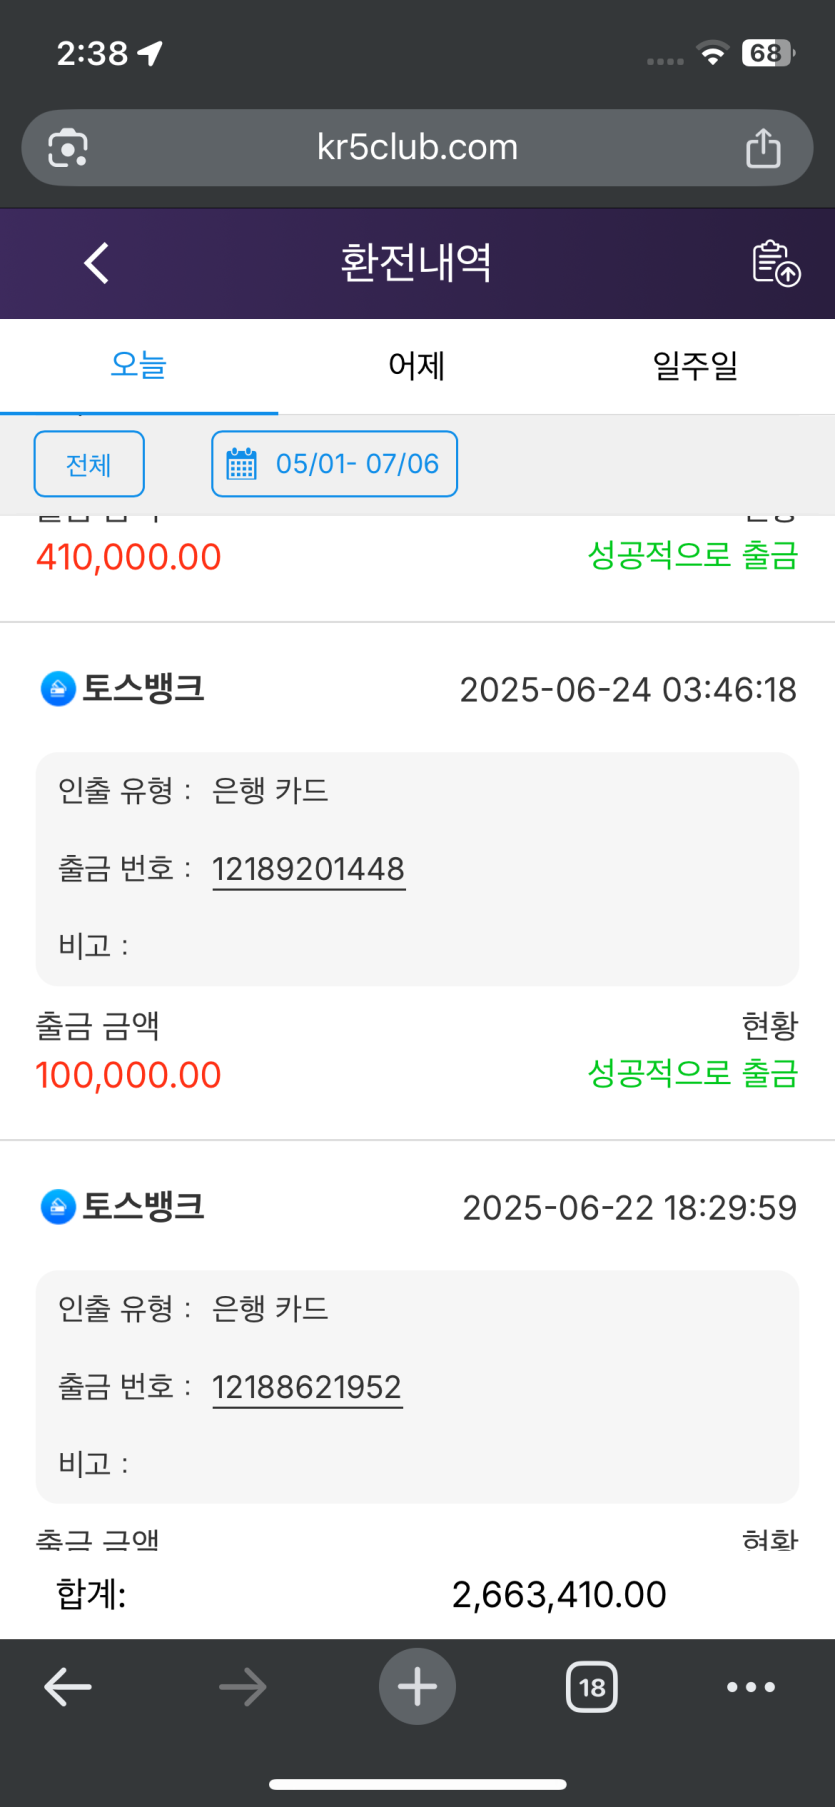The image size is (835, 1807).
Task: Switch to the 어제 tab
Action: point(417,365)
